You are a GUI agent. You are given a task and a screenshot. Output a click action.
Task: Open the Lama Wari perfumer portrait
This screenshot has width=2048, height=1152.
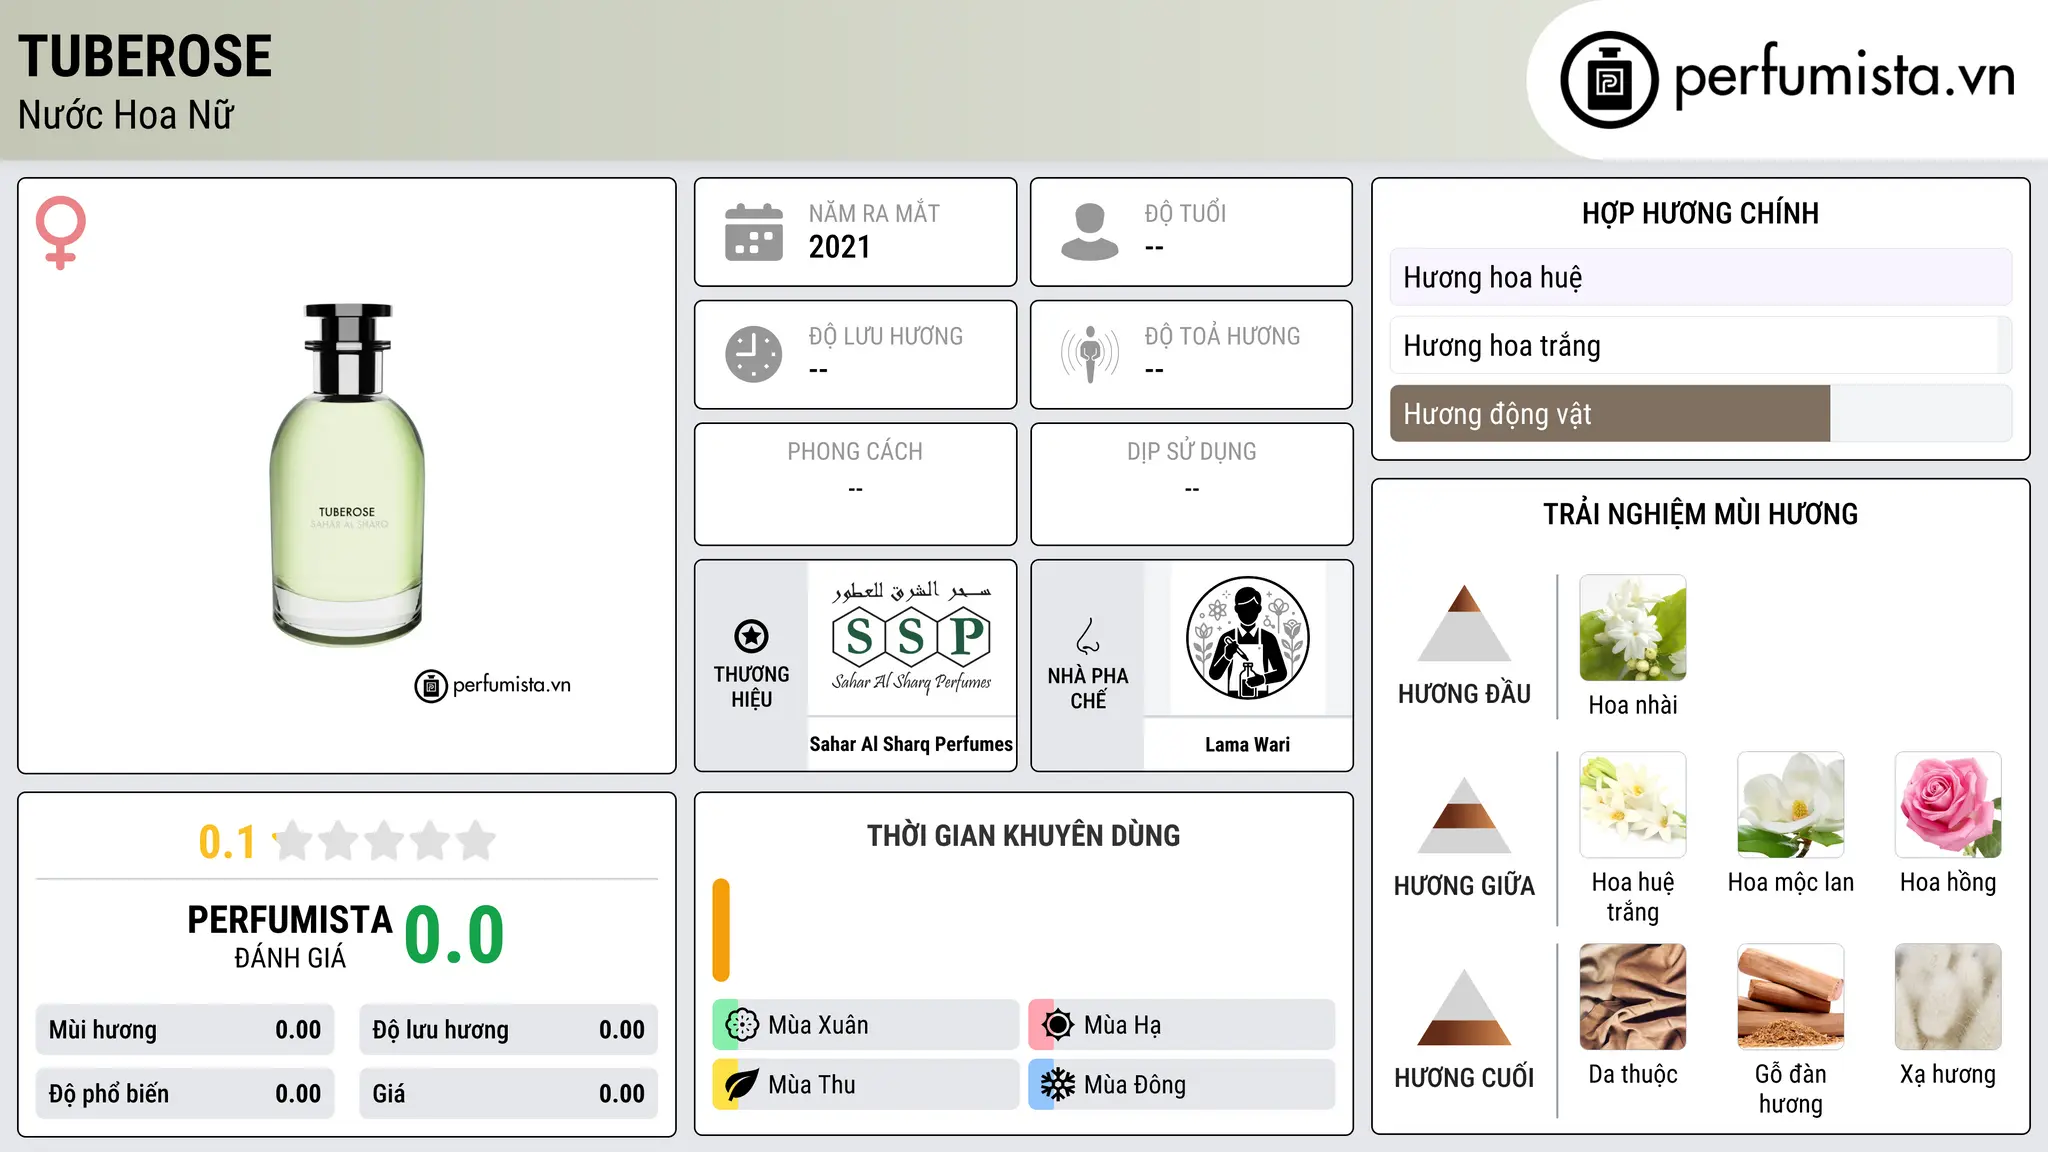coord(1247,638)
